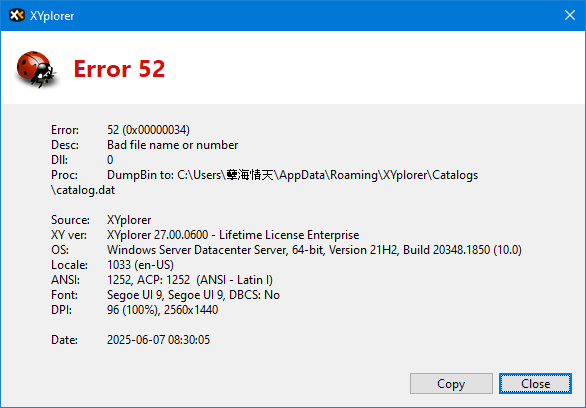Click the red Error 52 heading
Screen dimensions: 586x408
pyautogui.click(x=119, y=69)
